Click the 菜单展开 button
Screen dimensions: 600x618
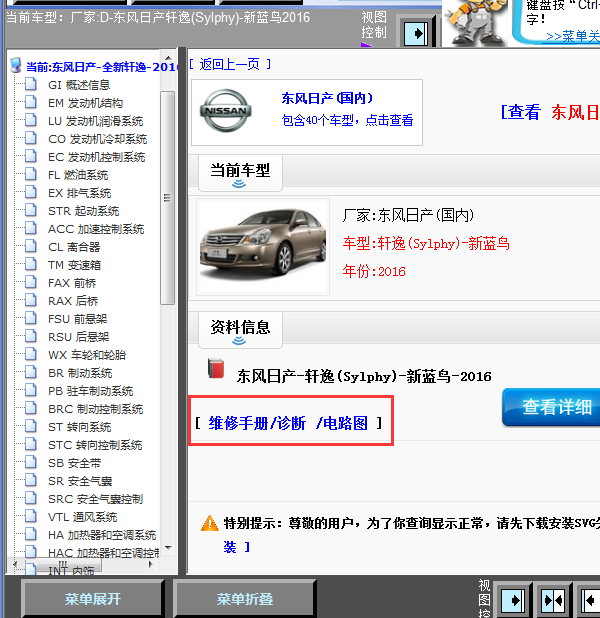coord(93,599)
